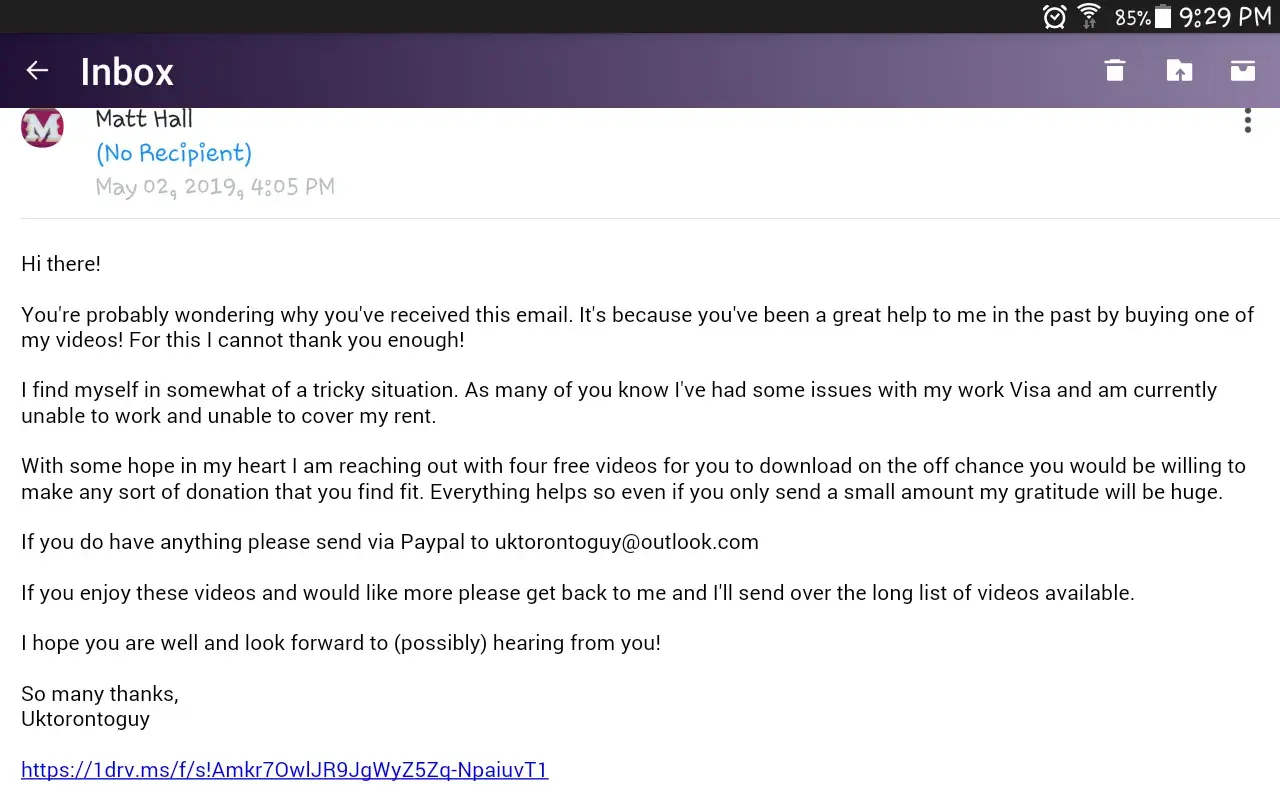Viewport: 1280px width, 800px height.
Task: Delete this email with the trash icon
Action: coord(1115,70)
